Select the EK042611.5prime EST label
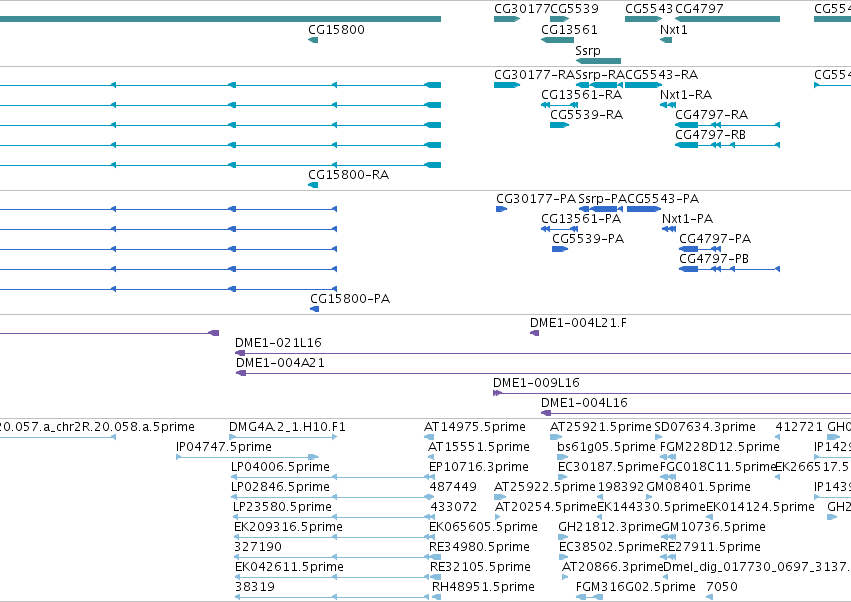851x602 pixels. pyautogui.click(x=289, y=567)
